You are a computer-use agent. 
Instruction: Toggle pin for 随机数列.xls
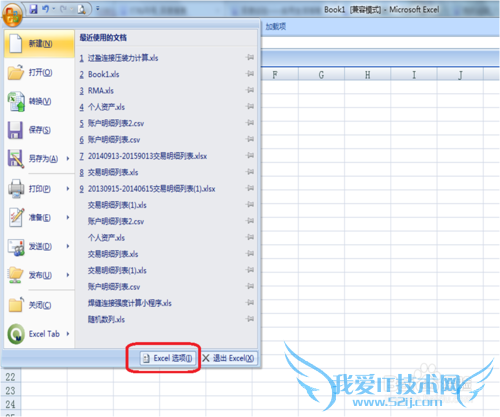coord(250,319)
